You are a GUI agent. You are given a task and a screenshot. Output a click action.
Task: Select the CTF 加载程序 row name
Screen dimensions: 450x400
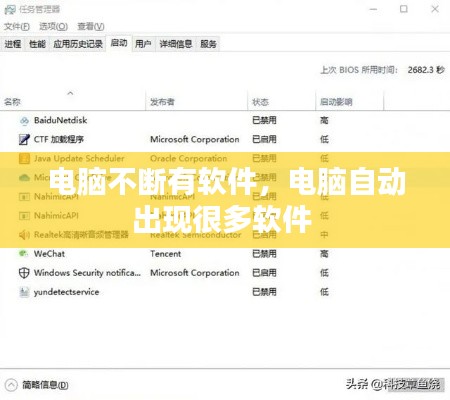[x=59, y=139]
